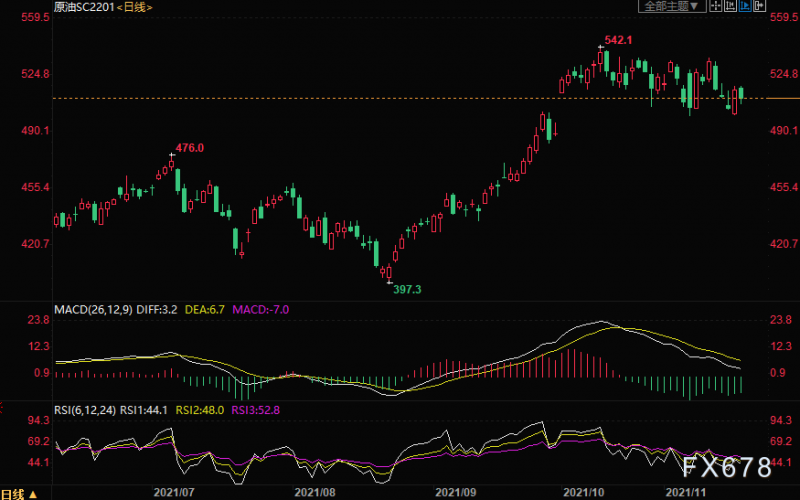This screenshot has height=500, width=800.
Task: Click the <日线> period label in title
Action: click(135, 7)
